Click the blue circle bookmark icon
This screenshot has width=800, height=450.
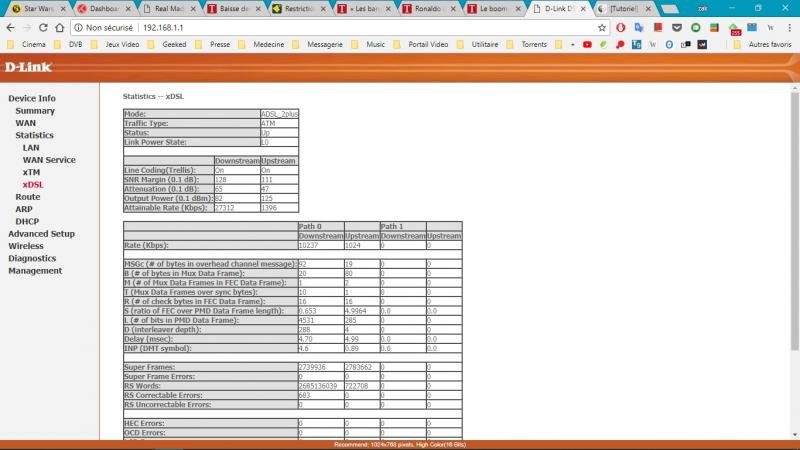[x=669, y=44]
